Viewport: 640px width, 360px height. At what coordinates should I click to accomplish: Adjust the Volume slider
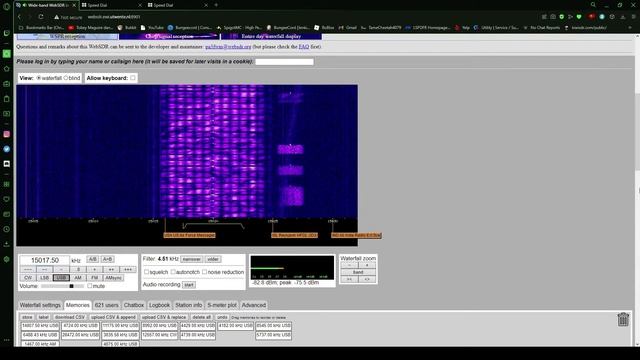click(x=62, y=286)
